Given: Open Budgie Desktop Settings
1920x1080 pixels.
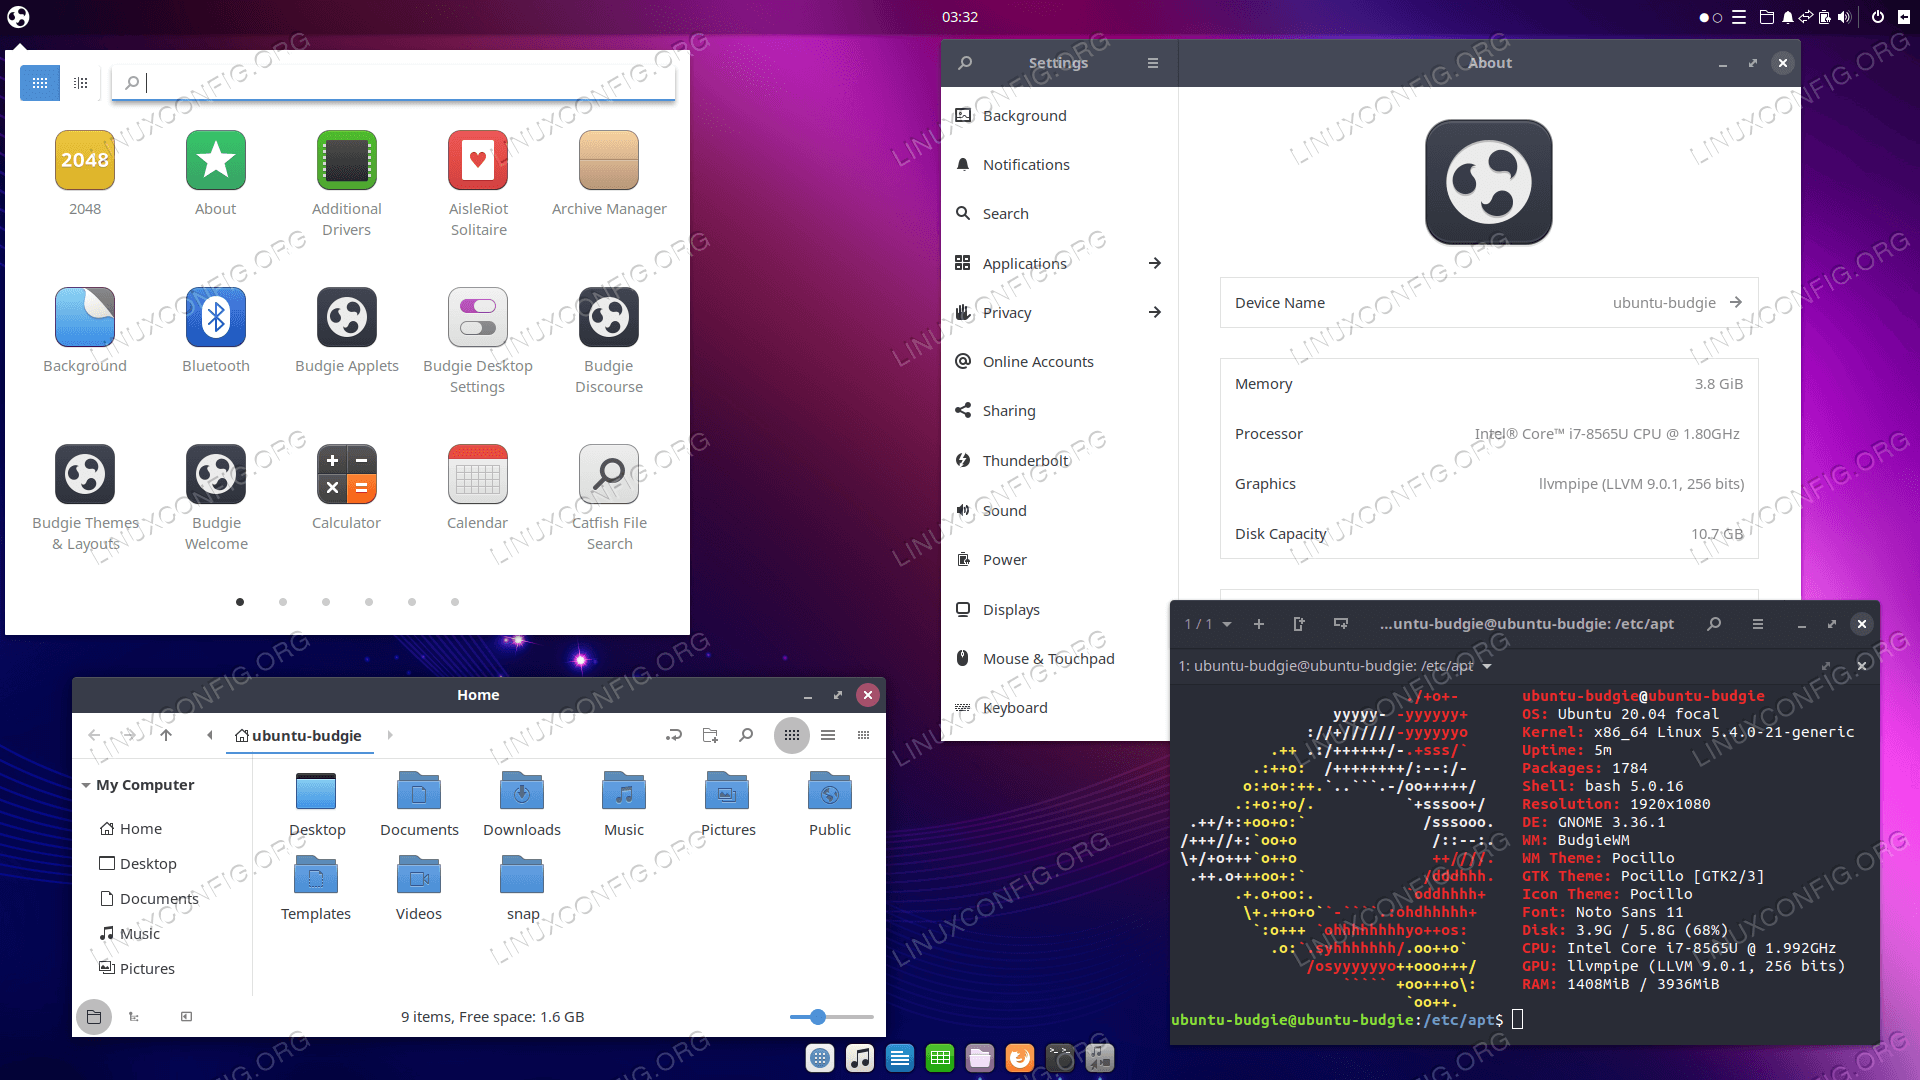Looking at the screenshot, I should tap(478, 340).
